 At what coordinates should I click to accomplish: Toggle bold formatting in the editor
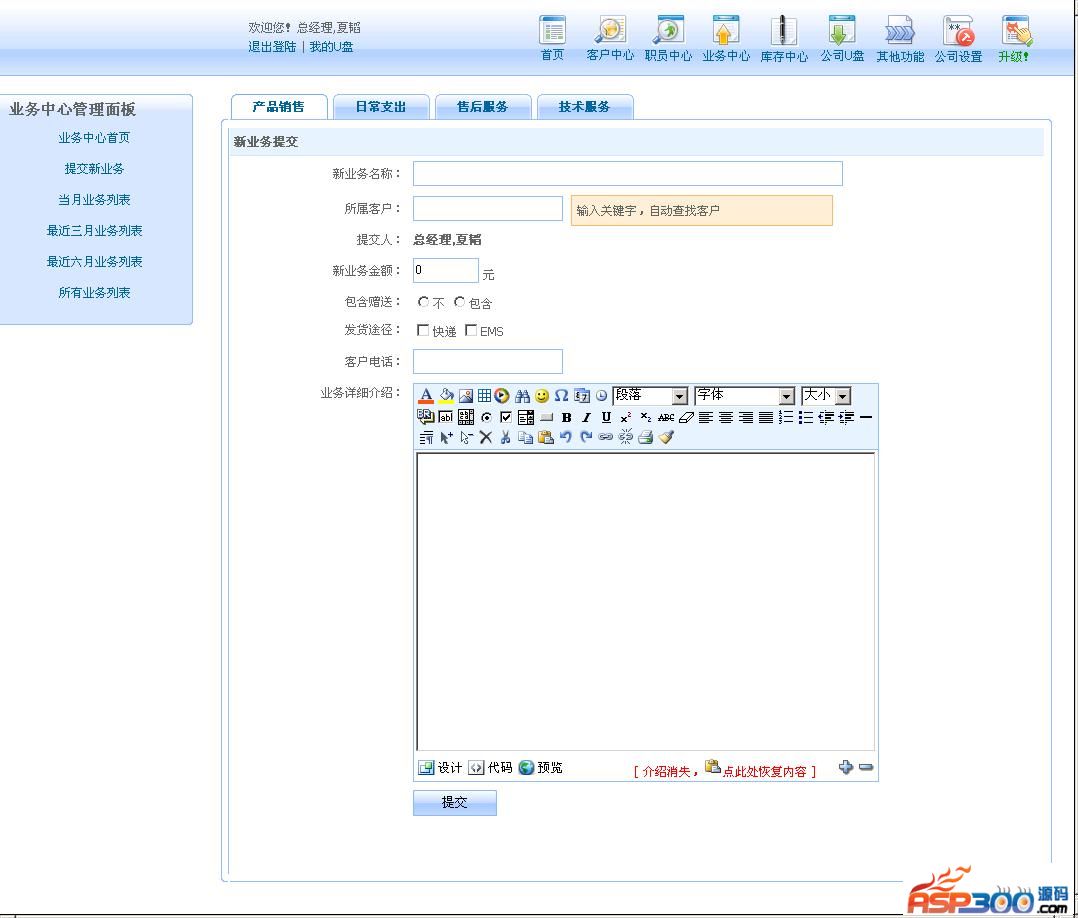[x=566, y=417]
